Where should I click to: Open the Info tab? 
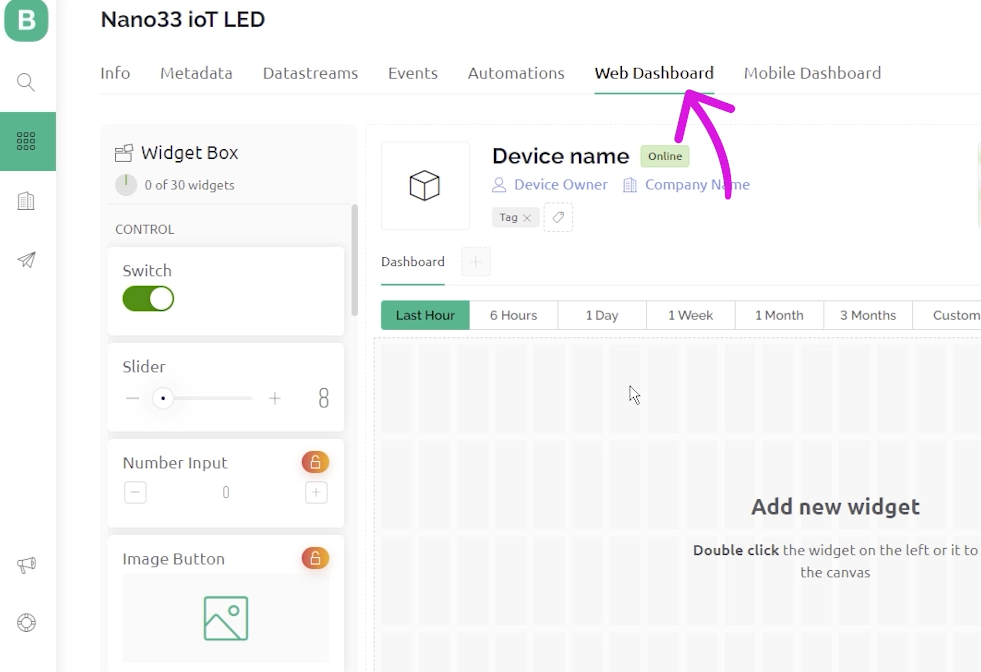tap(115, 73)
